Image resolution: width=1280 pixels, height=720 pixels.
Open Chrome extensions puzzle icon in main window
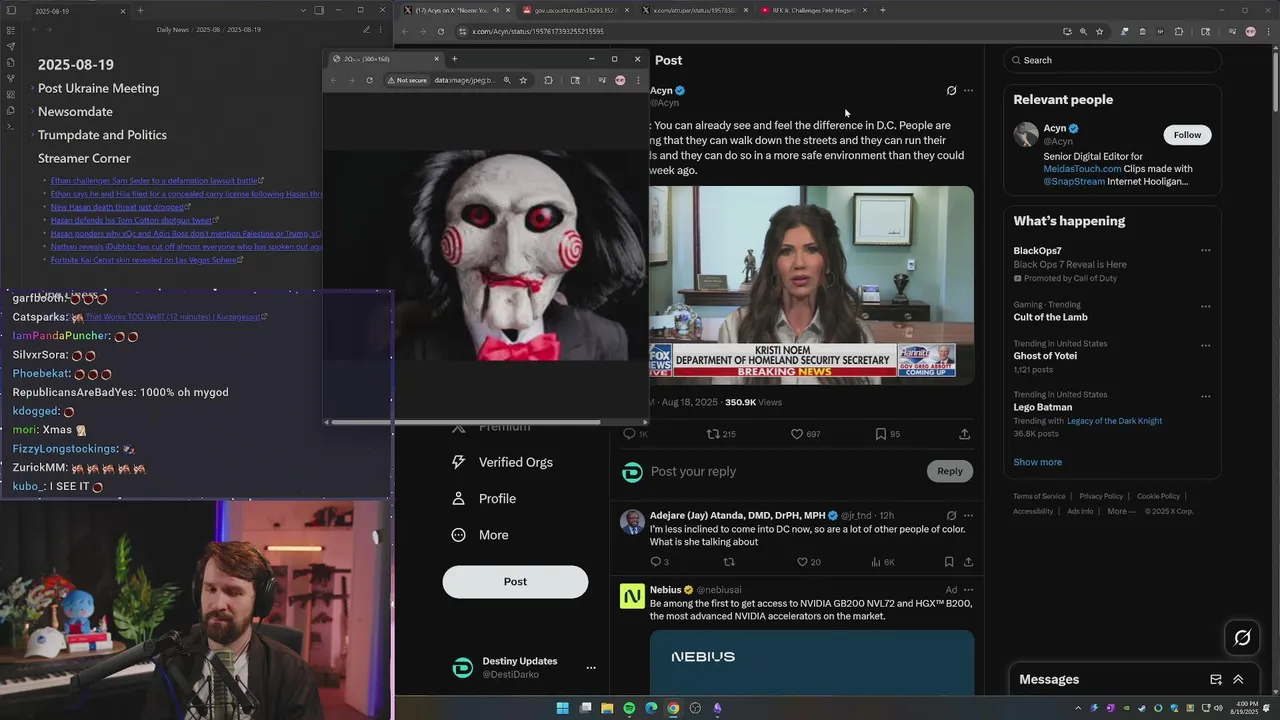[1179, 31]
